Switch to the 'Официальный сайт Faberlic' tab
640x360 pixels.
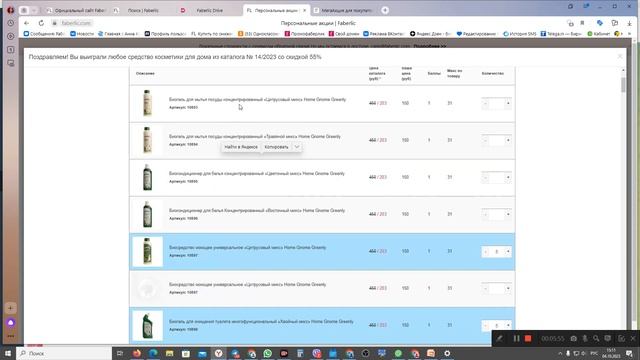(77, 10)
